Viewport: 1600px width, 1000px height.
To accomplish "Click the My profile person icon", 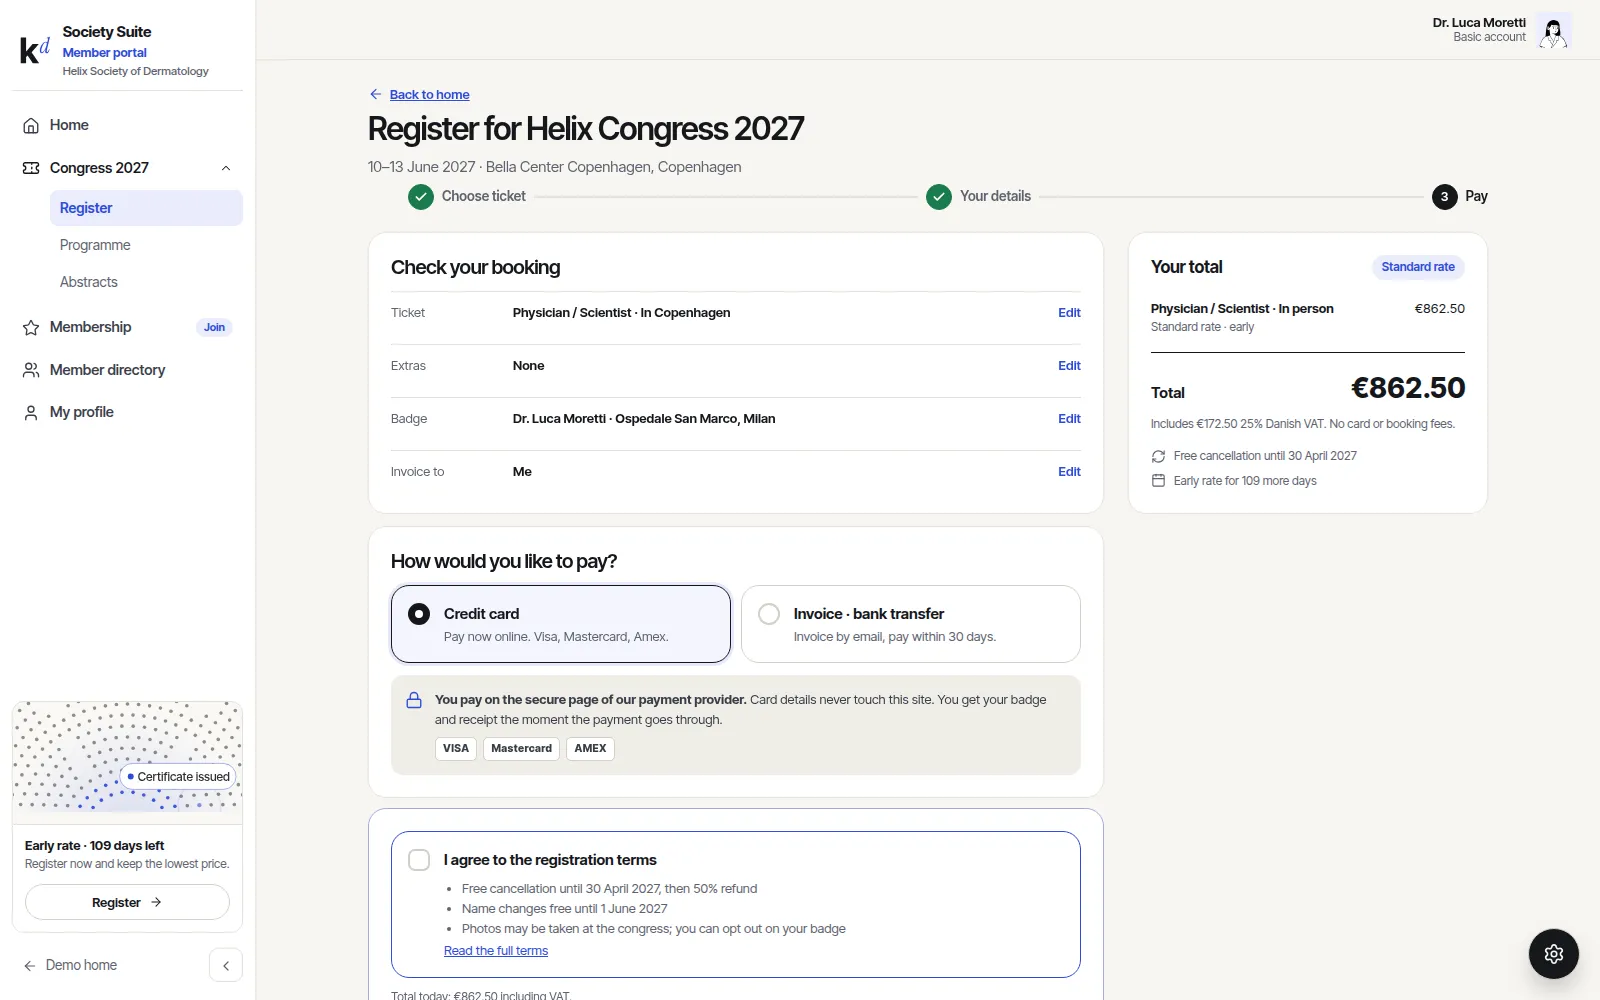I will [x=31, y=412].
